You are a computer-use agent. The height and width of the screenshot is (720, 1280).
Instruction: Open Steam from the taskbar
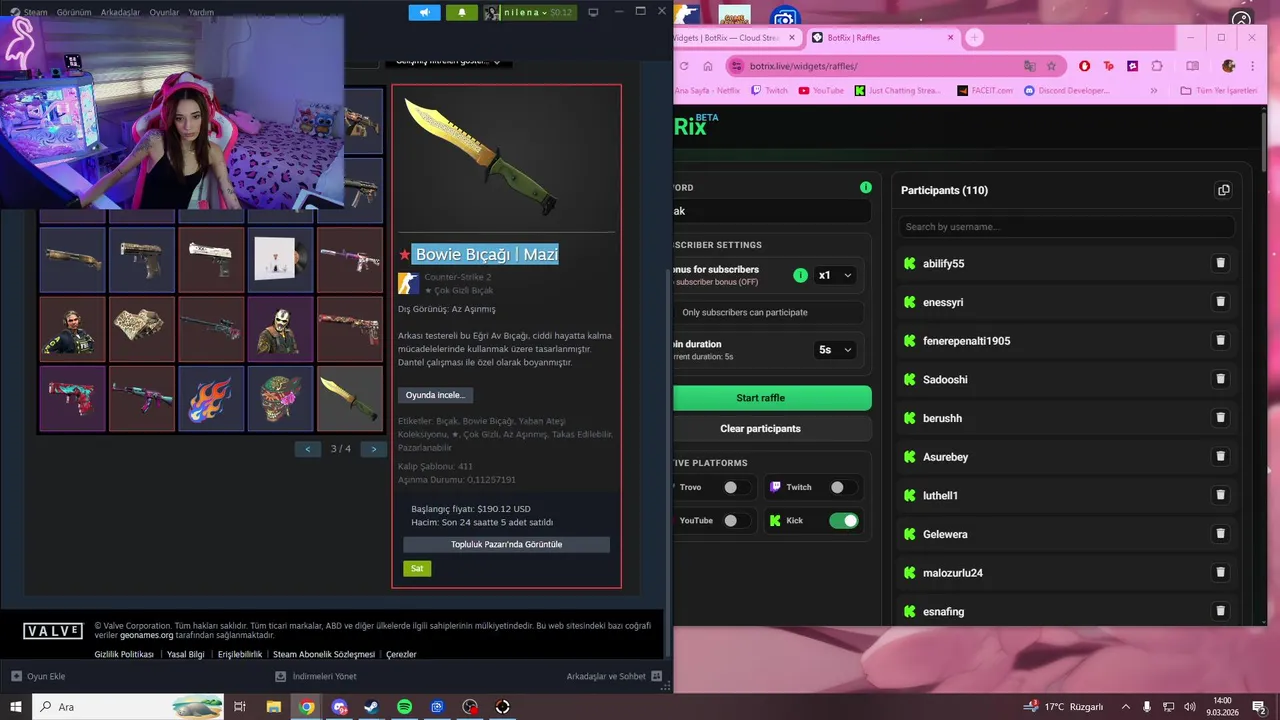[371, 707]
